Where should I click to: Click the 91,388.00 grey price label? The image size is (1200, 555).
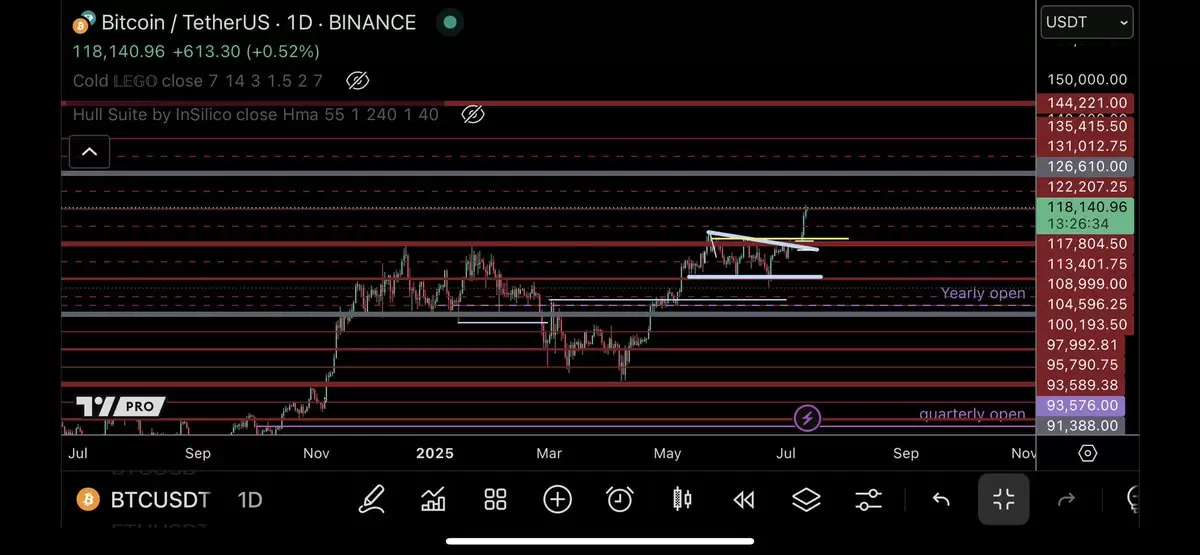coord(1081,426)
